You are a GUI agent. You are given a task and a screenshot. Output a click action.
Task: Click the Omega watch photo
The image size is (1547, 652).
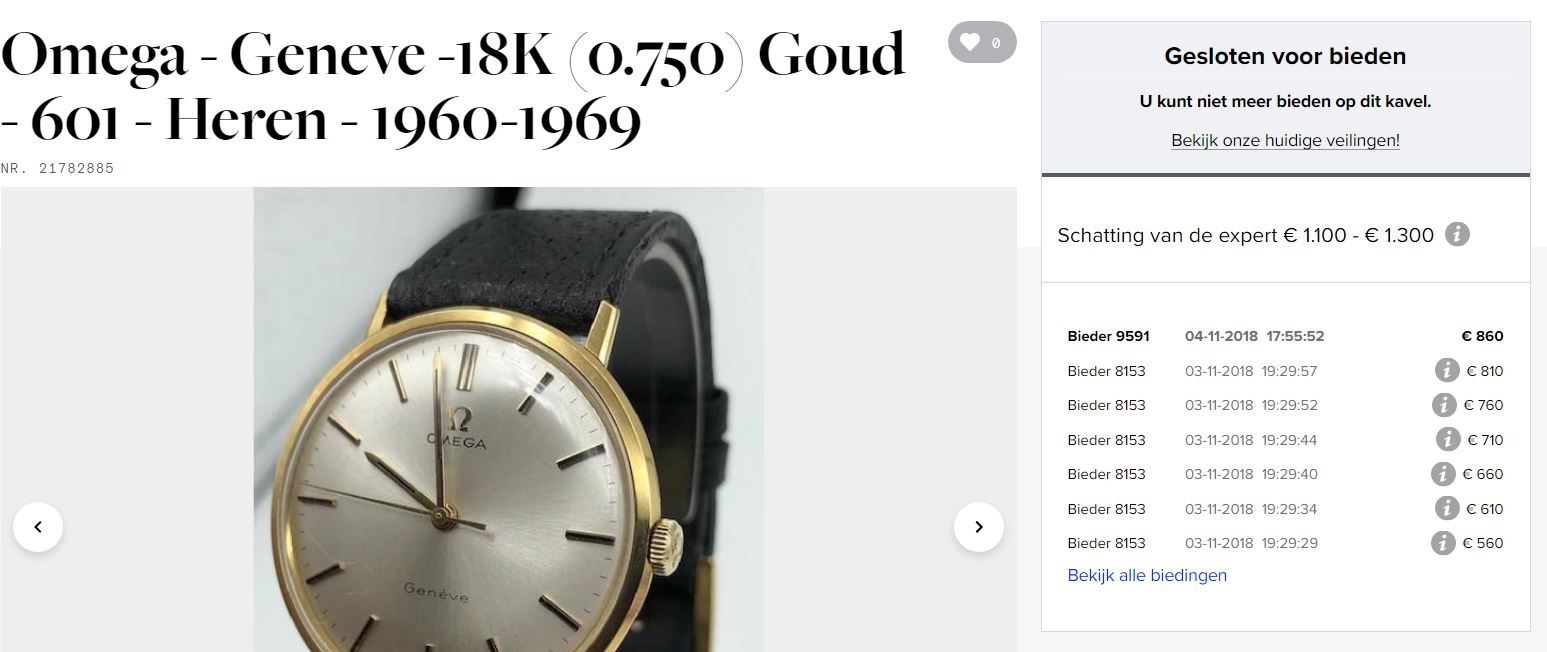click(508, 420)
